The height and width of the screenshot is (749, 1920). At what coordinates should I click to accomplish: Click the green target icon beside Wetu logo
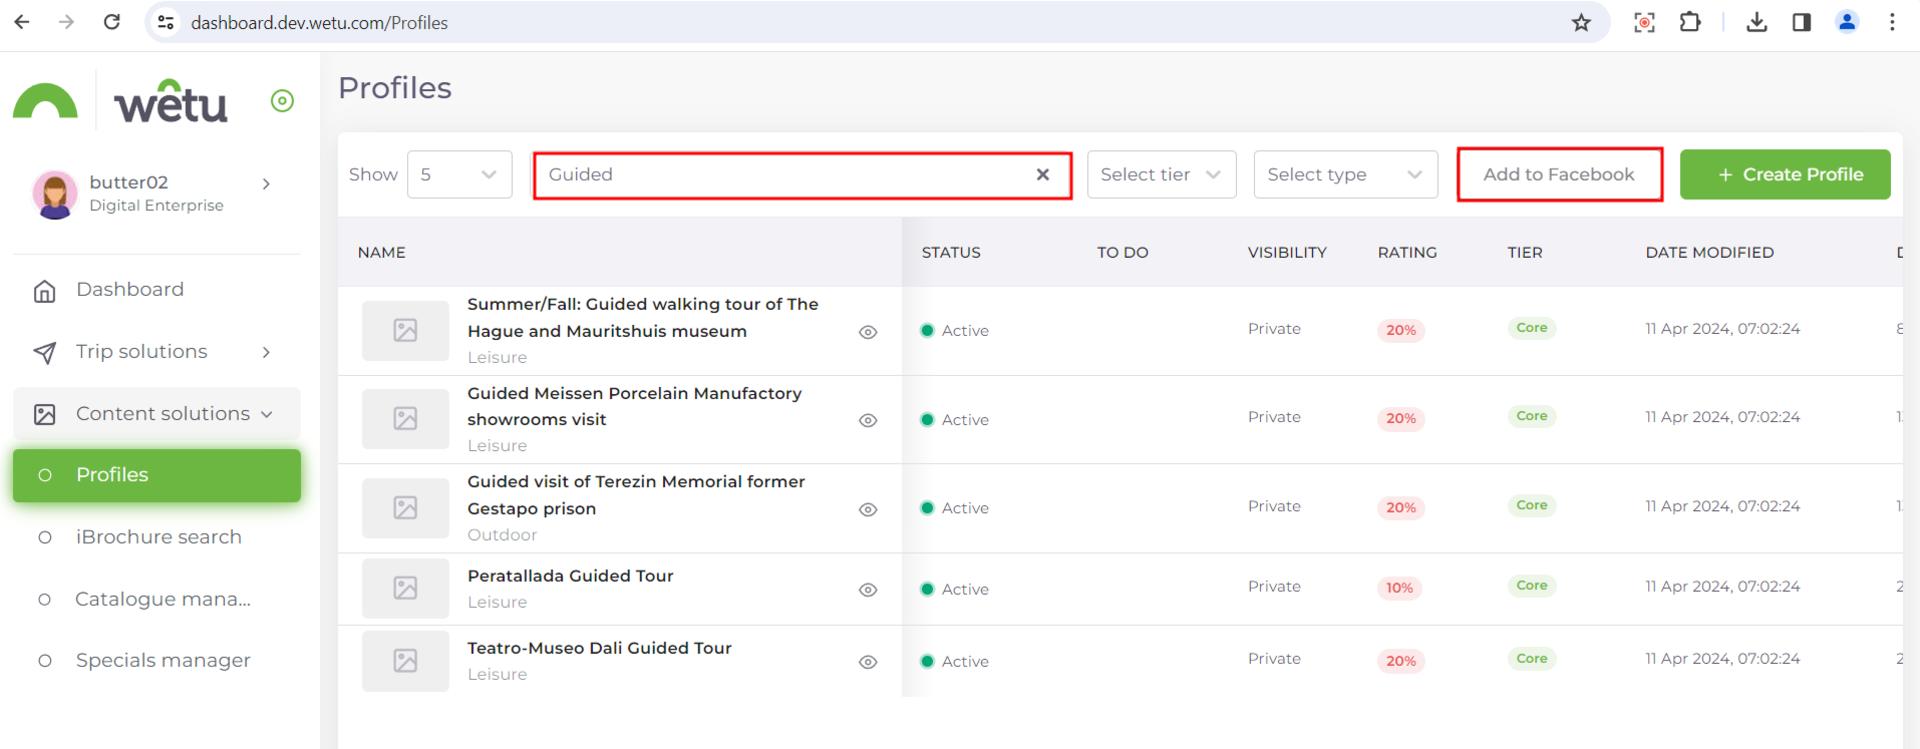(x=282, y=101)
